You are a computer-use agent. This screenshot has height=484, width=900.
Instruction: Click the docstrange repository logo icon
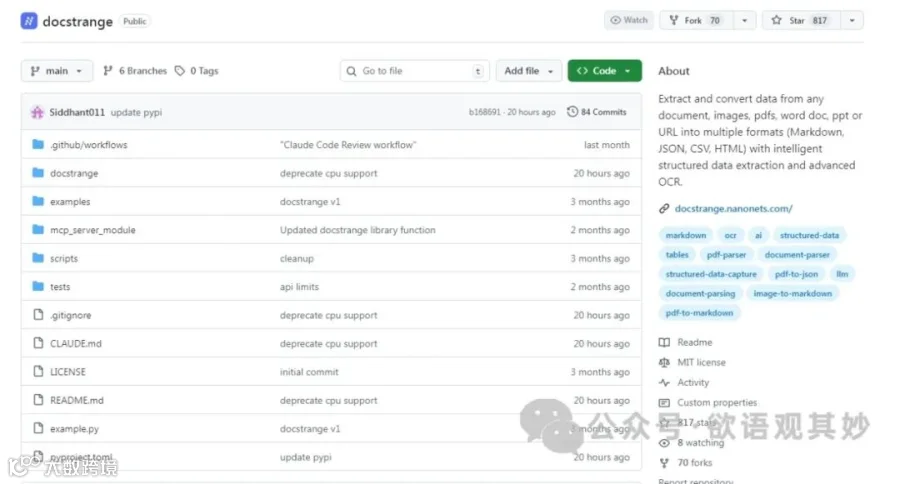[x=29, y=21]
